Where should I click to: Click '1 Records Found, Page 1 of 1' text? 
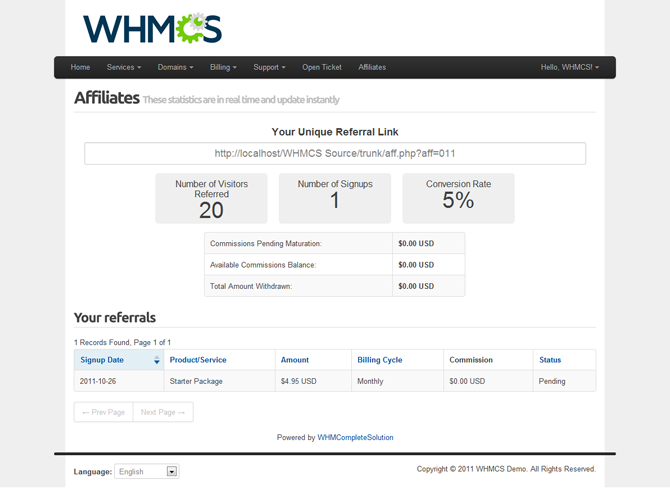point(122,342)
